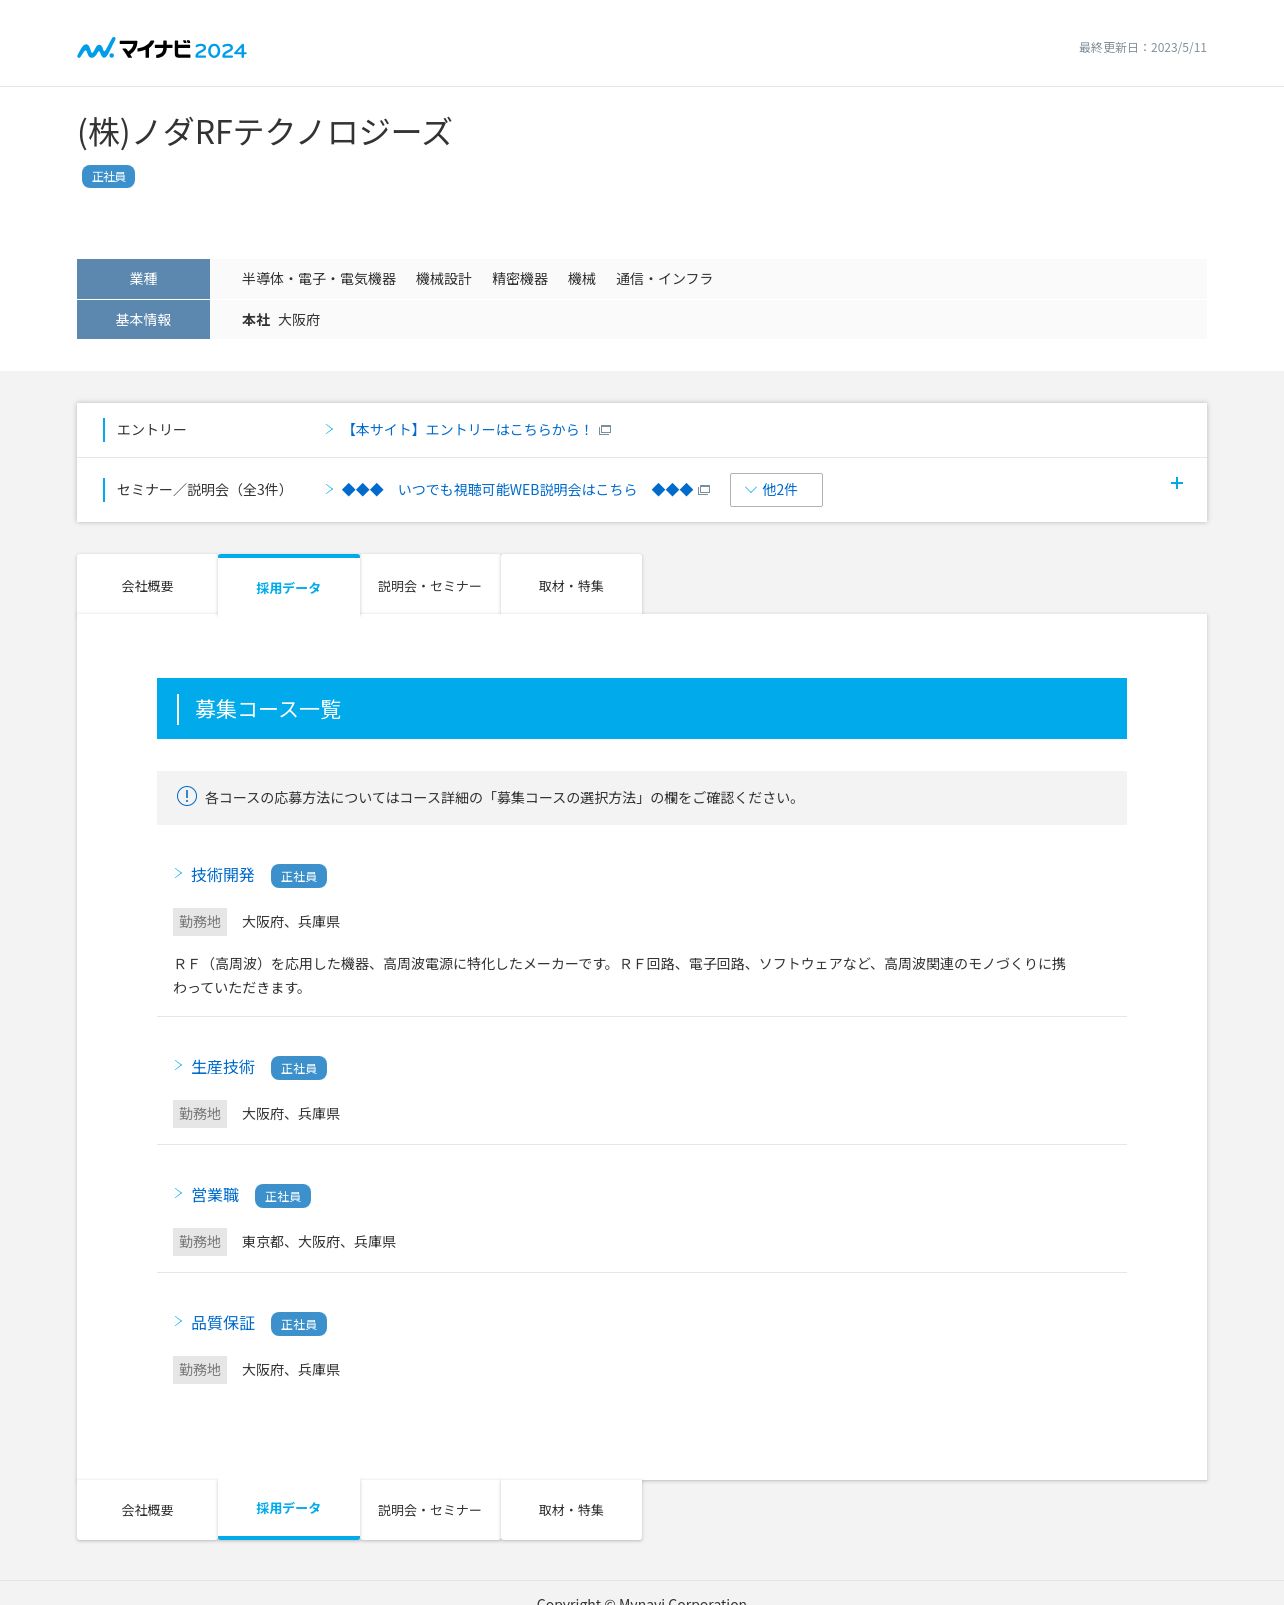The width and height of the screenshot is (1284, 1605).
Task: Click the 技術開発 description paragraph
Action: click(x=620, y=976)
